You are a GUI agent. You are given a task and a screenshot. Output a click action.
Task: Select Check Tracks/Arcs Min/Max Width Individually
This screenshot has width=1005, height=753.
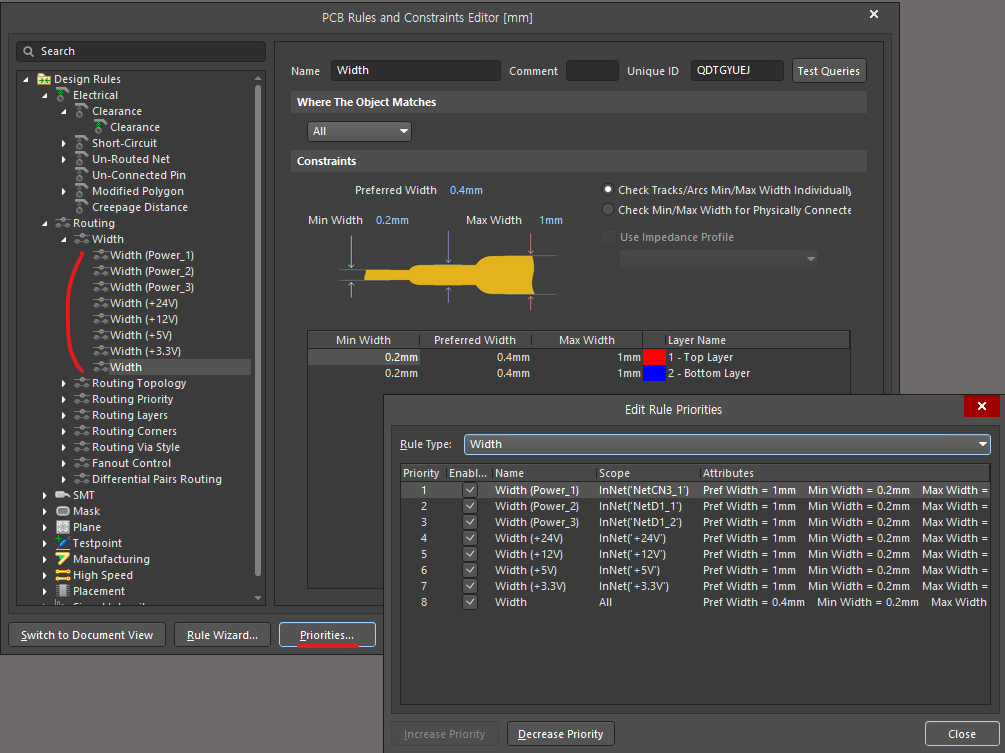click(608, 190)
